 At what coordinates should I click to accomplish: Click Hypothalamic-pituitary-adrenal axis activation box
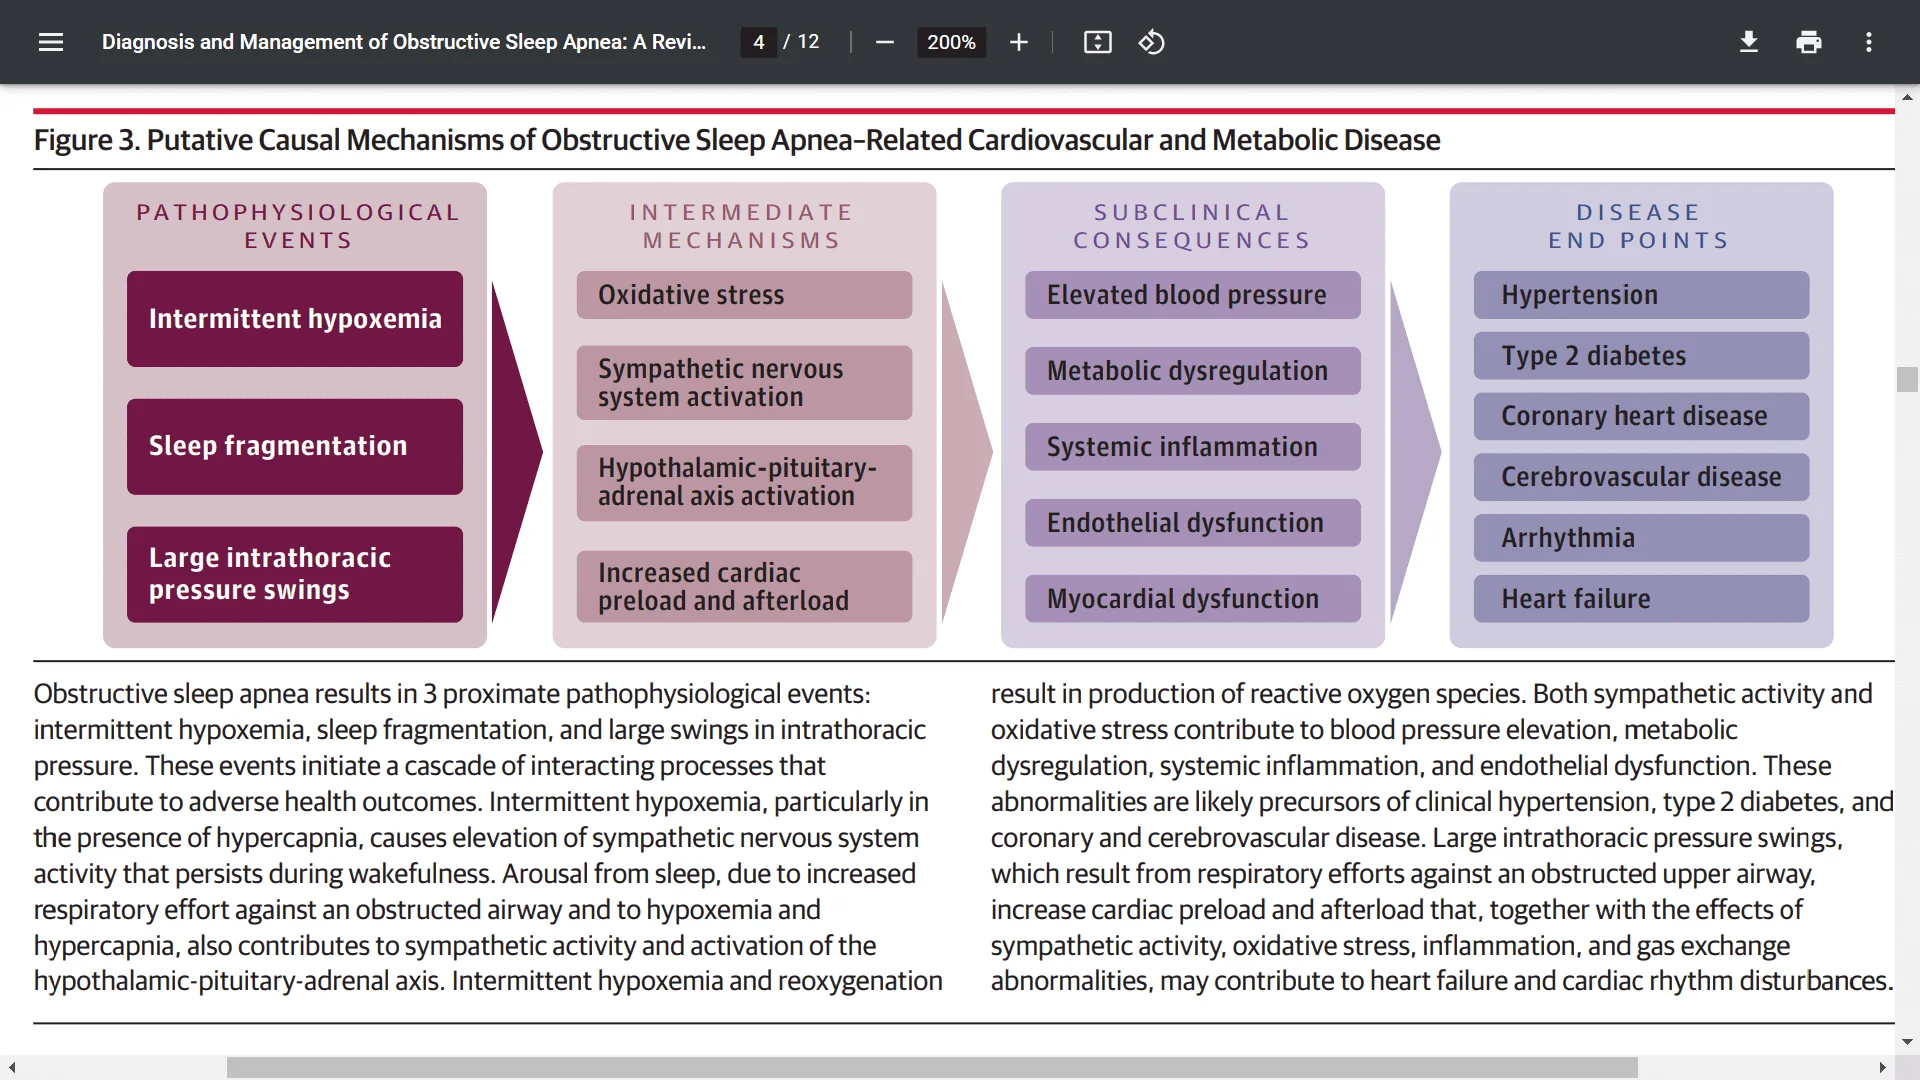pos(744,483)
